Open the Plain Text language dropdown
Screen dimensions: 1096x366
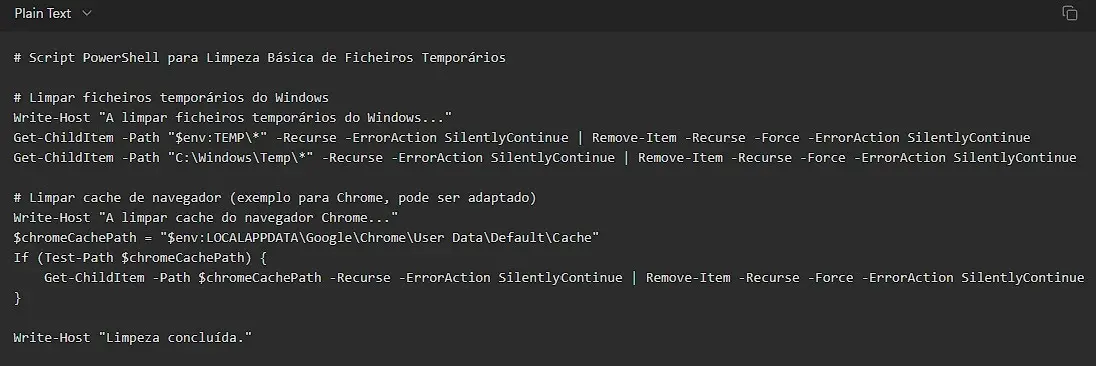53,13
